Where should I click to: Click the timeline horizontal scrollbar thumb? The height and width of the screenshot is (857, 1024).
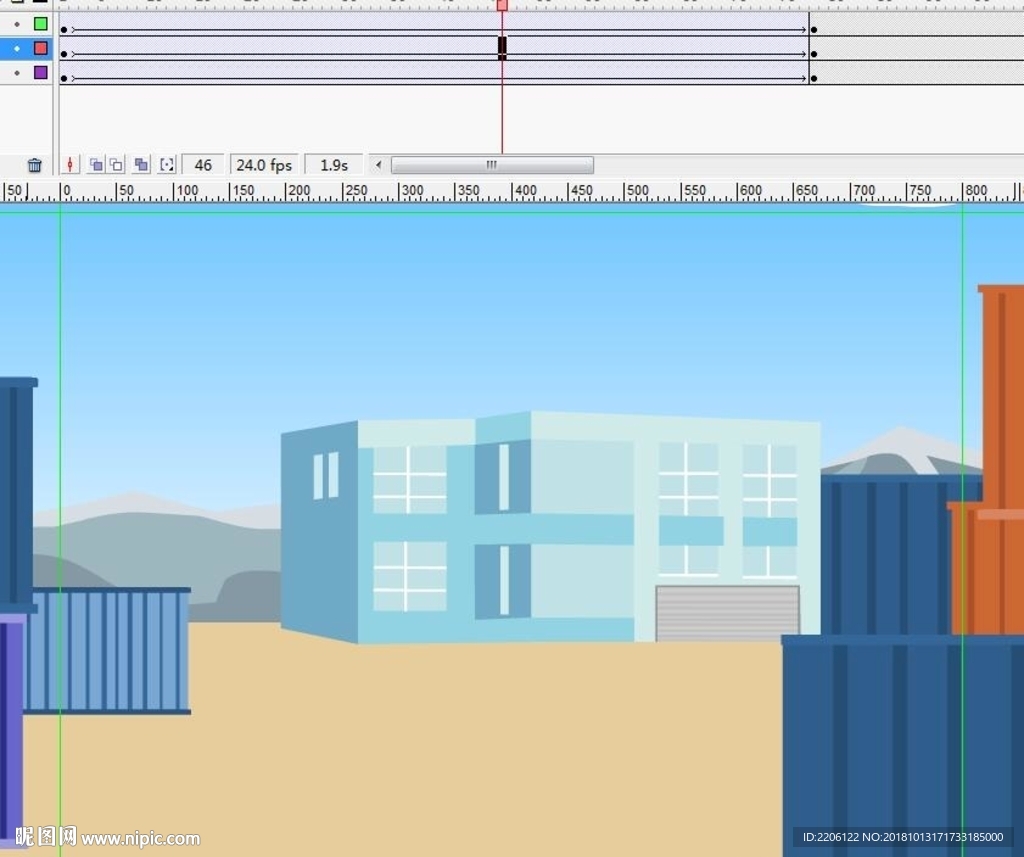point(492,165)
